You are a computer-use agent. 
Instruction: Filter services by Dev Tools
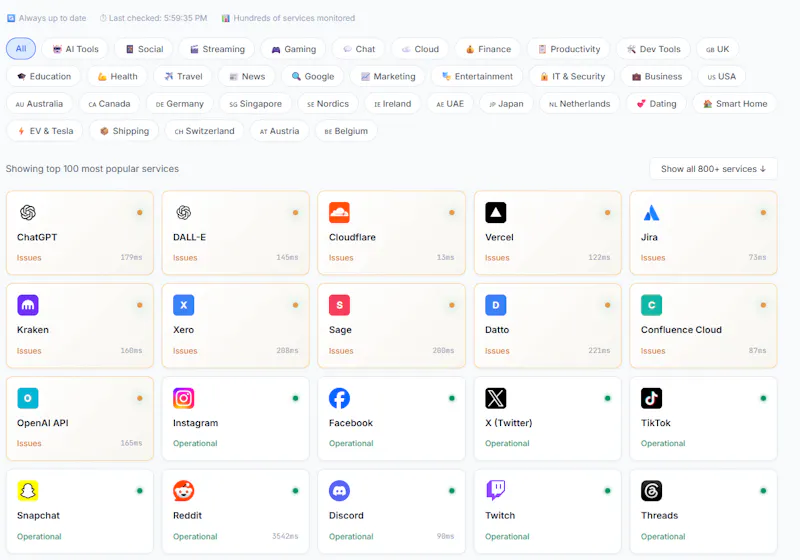(654, 49)
